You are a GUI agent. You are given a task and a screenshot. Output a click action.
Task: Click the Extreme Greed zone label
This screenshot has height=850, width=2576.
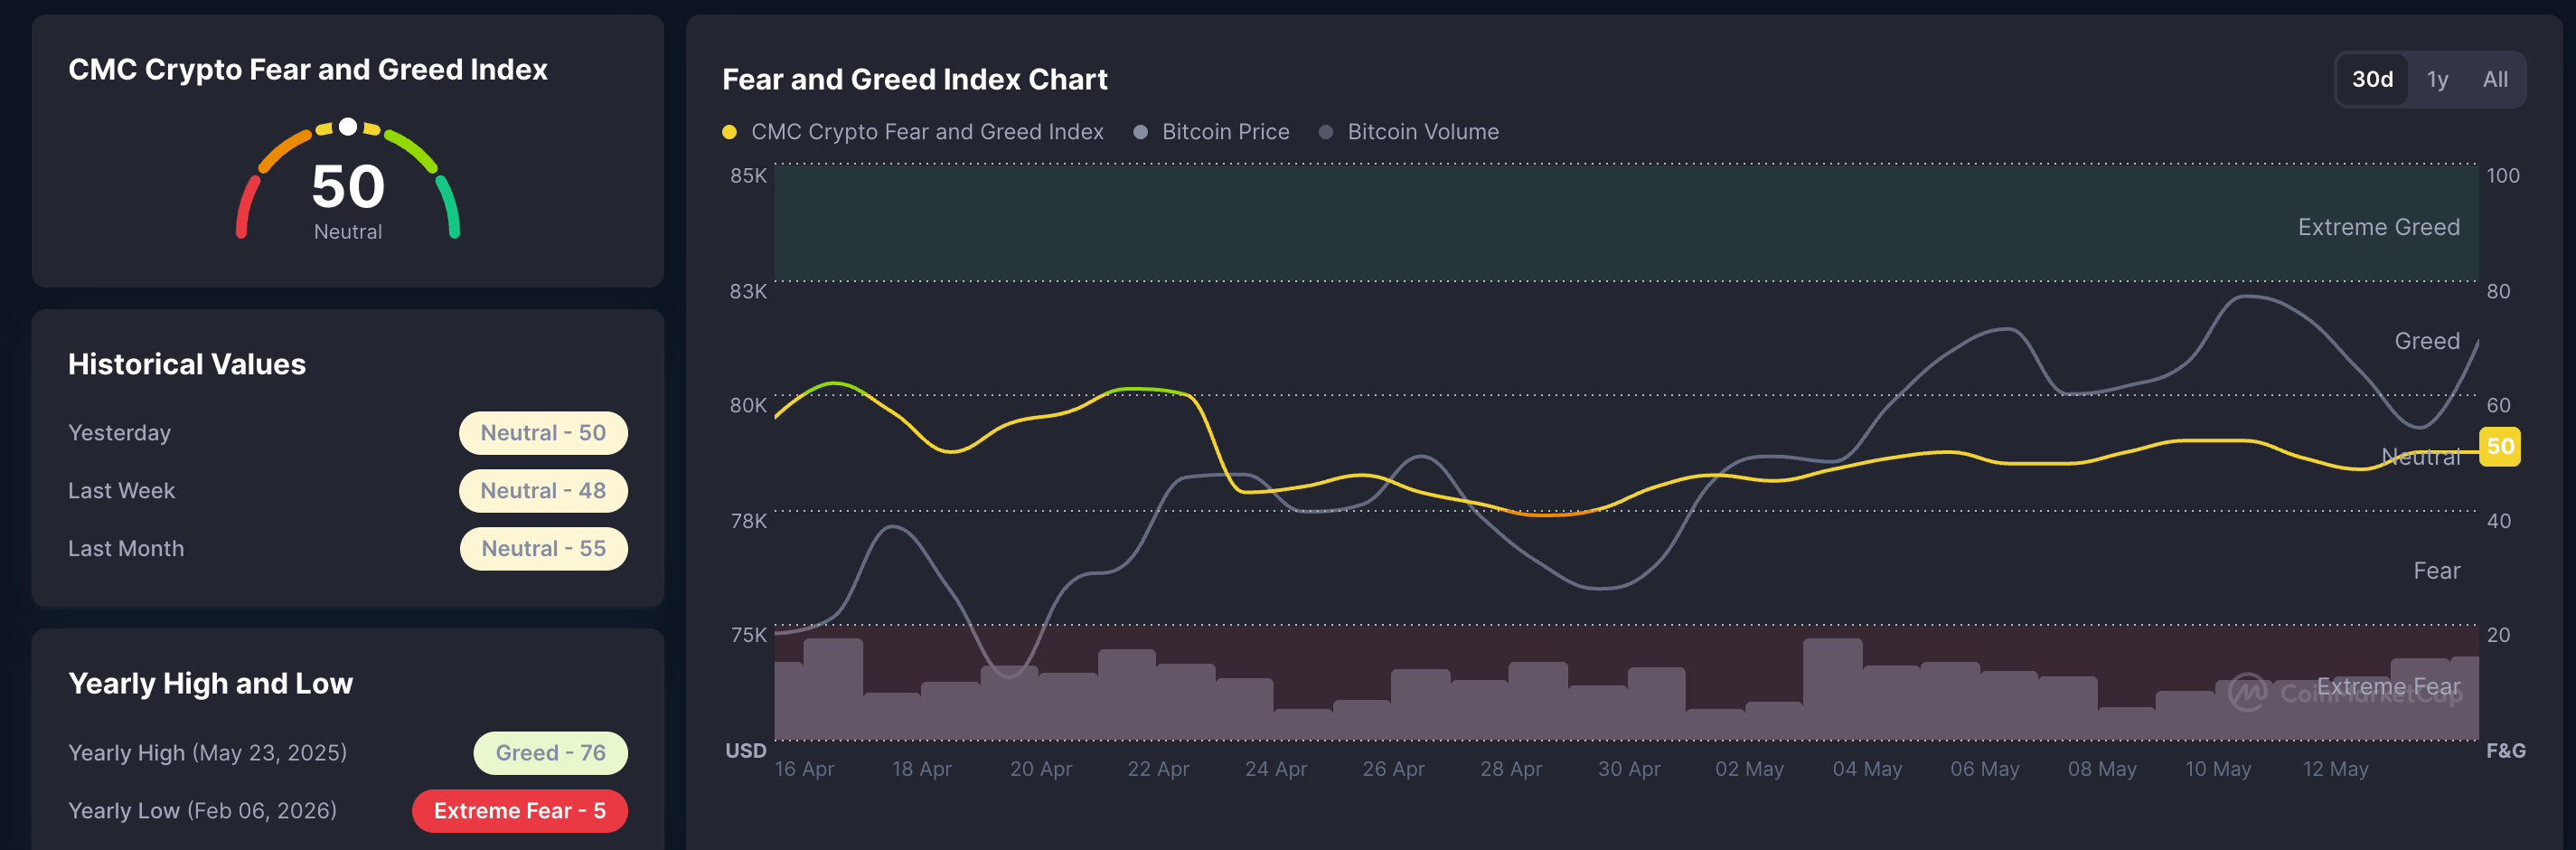pyautogui.click(x=2378, y=227)
